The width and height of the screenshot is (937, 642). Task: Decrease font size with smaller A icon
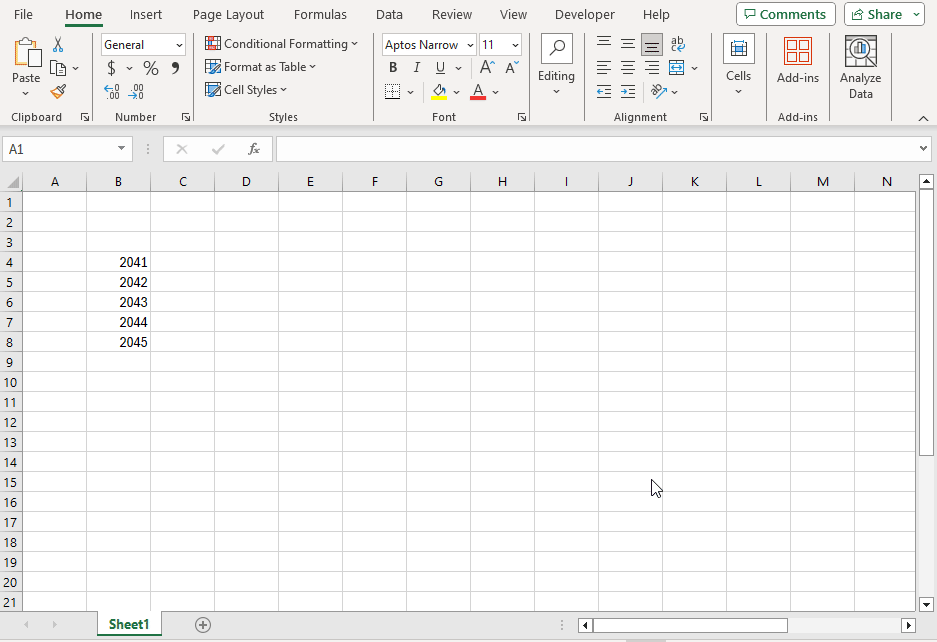512,67
